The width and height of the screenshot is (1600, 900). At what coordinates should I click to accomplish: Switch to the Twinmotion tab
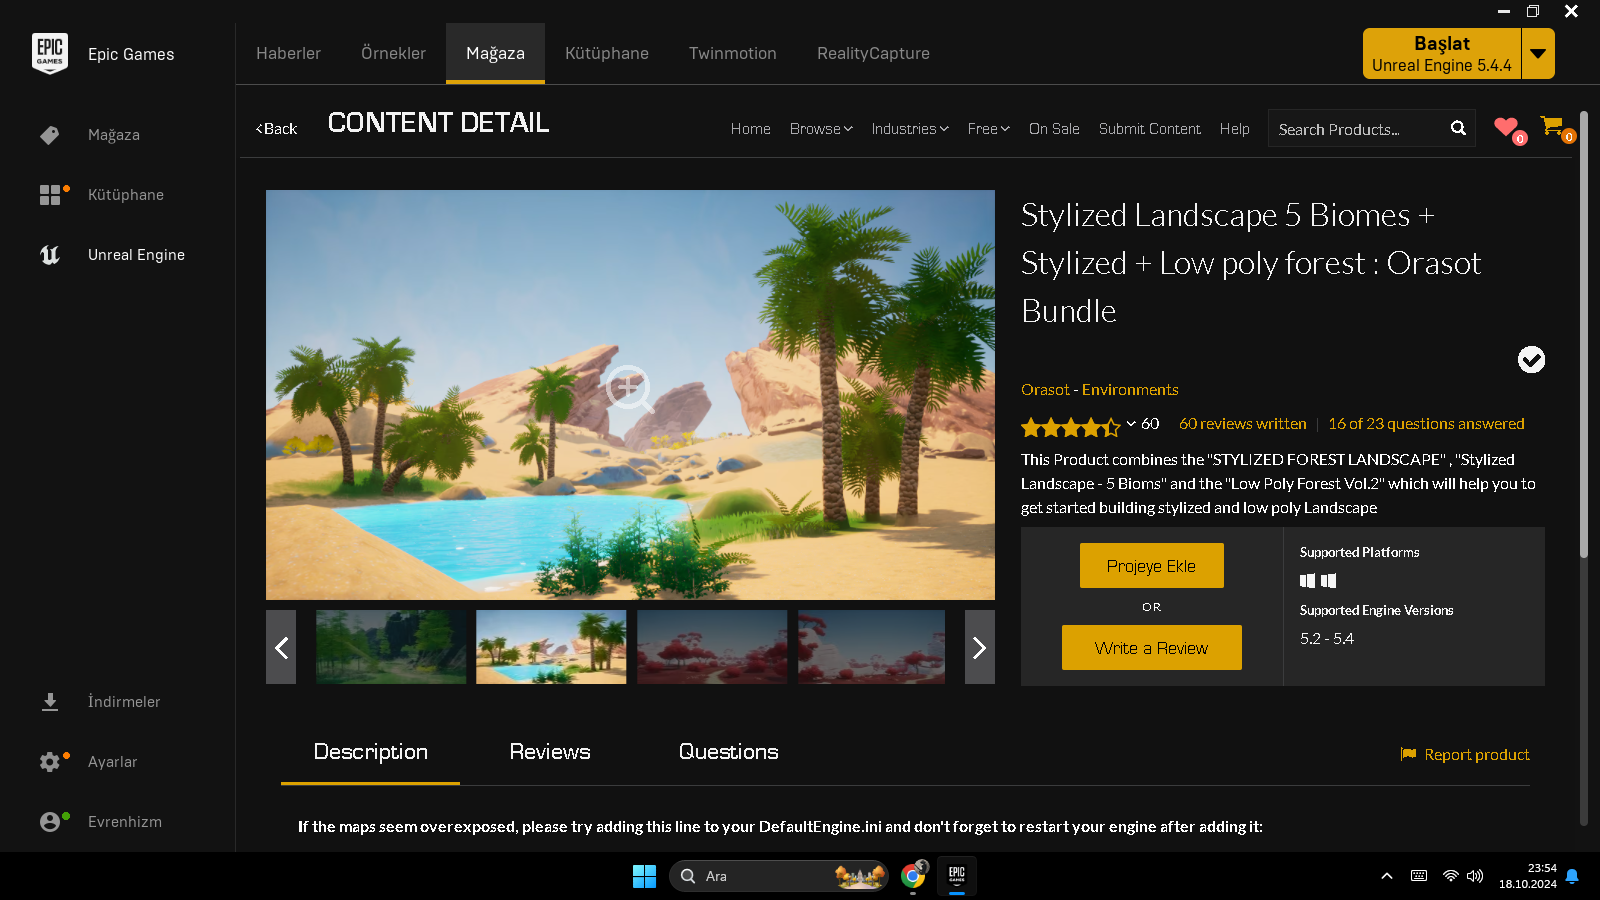click(x=733, y=53)
